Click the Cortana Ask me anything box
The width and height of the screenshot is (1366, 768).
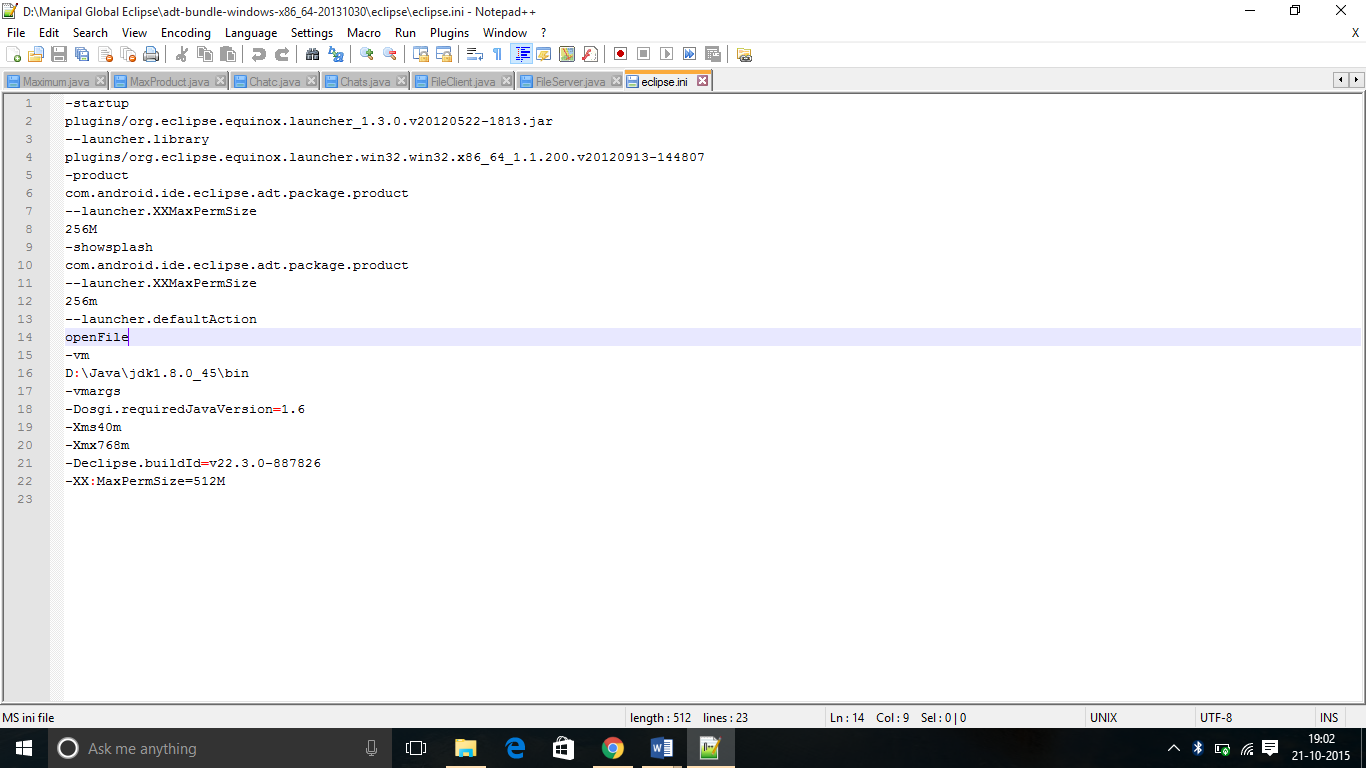(x=220, y=748)
